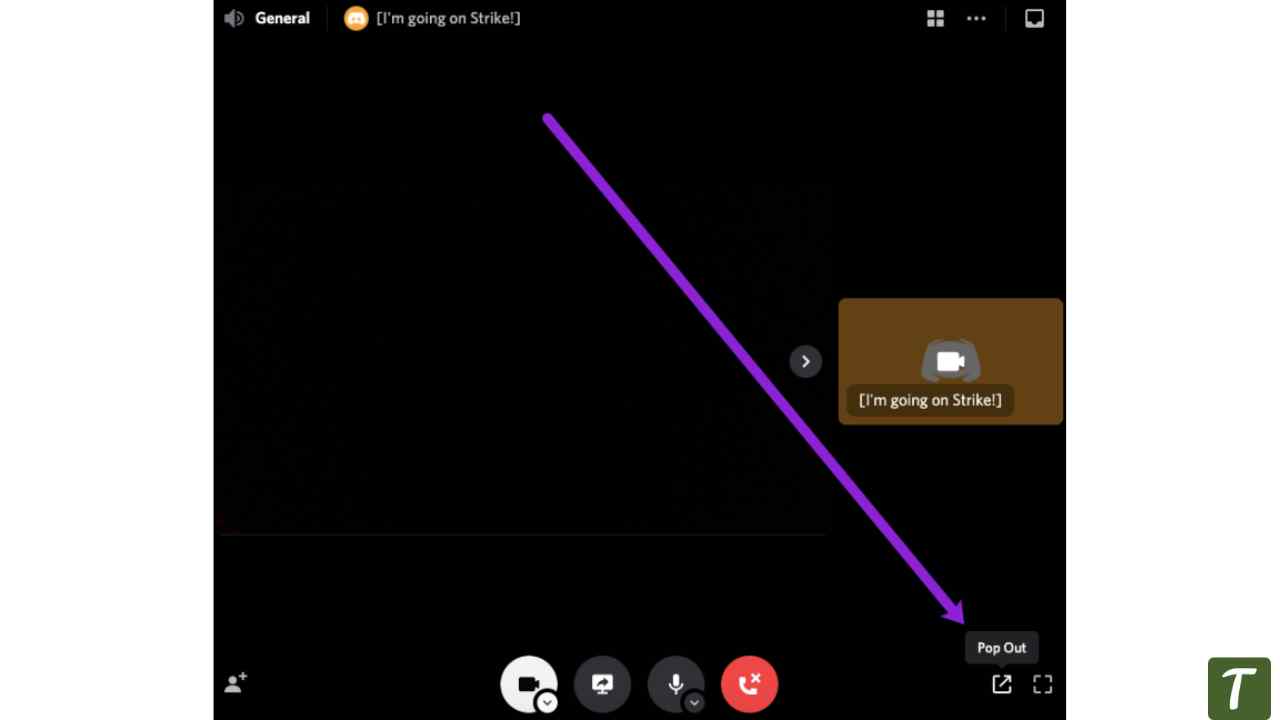This screenshot has height=720, width=1280.
Task: Open more options ellipsis menu
Action: [976, 18]
